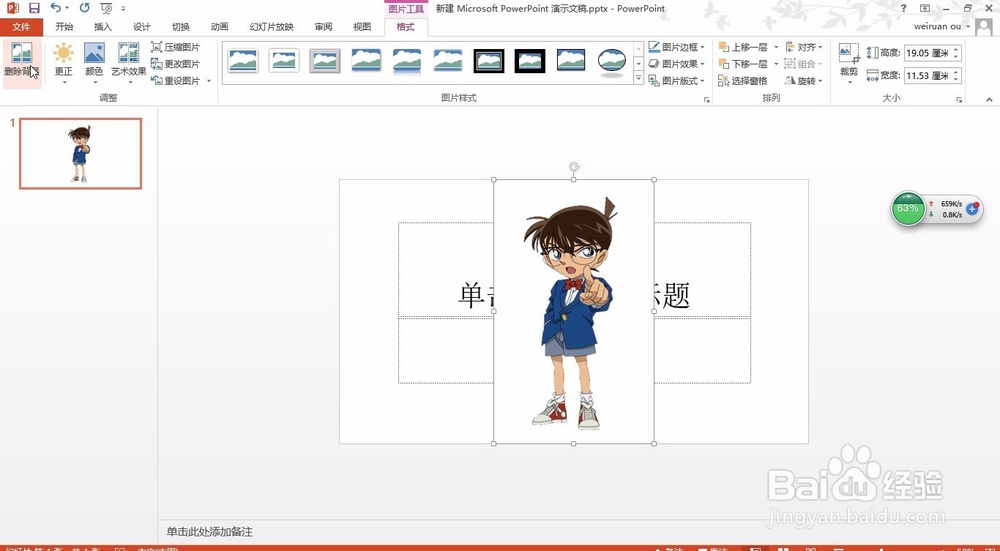Increase picture height with stepper up arrow
The height and width of the screenshot is (551, 1000).
[957, 49]
